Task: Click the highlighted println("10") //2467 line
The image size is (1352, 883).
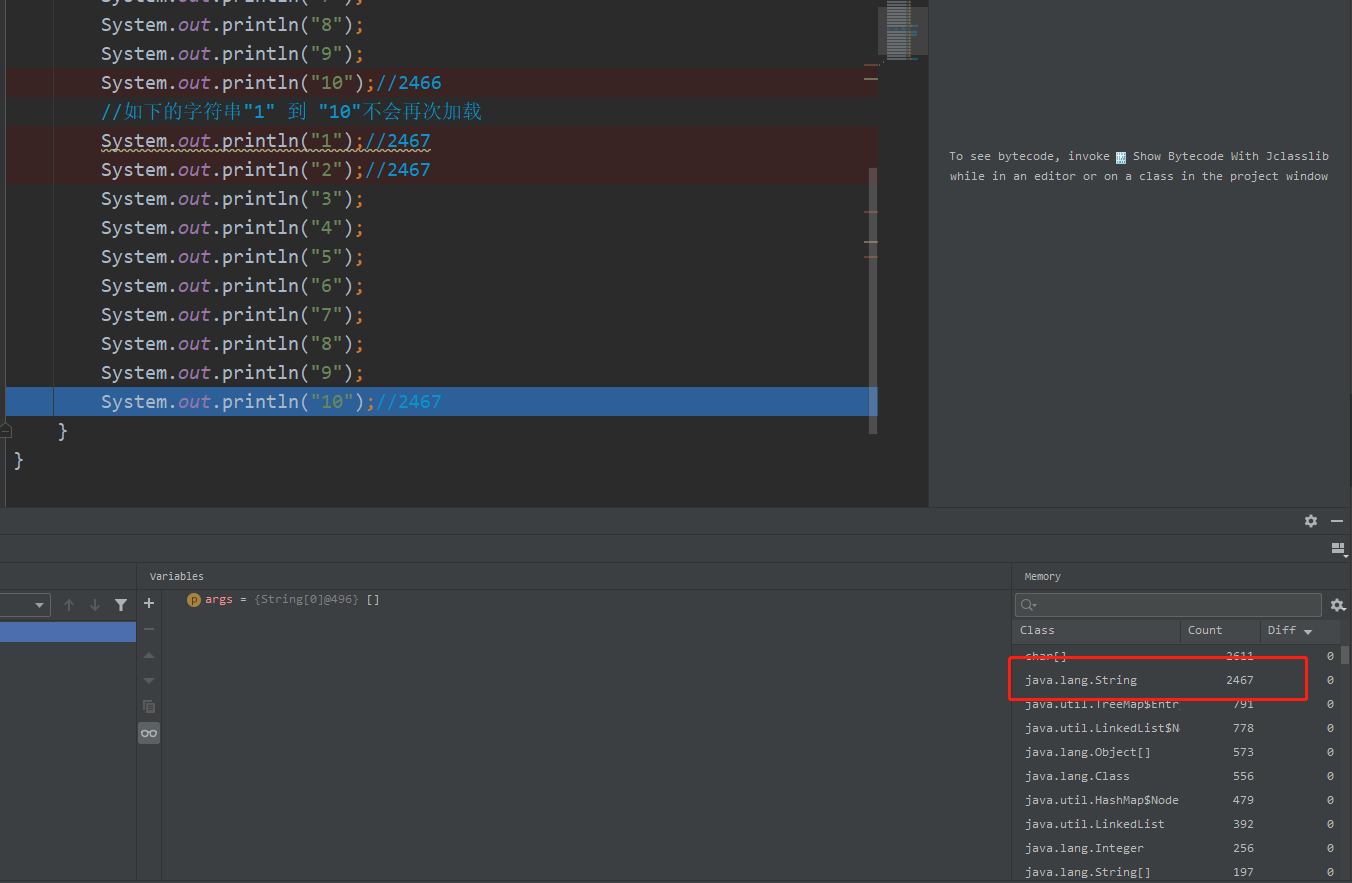Action: click(440, 402)
